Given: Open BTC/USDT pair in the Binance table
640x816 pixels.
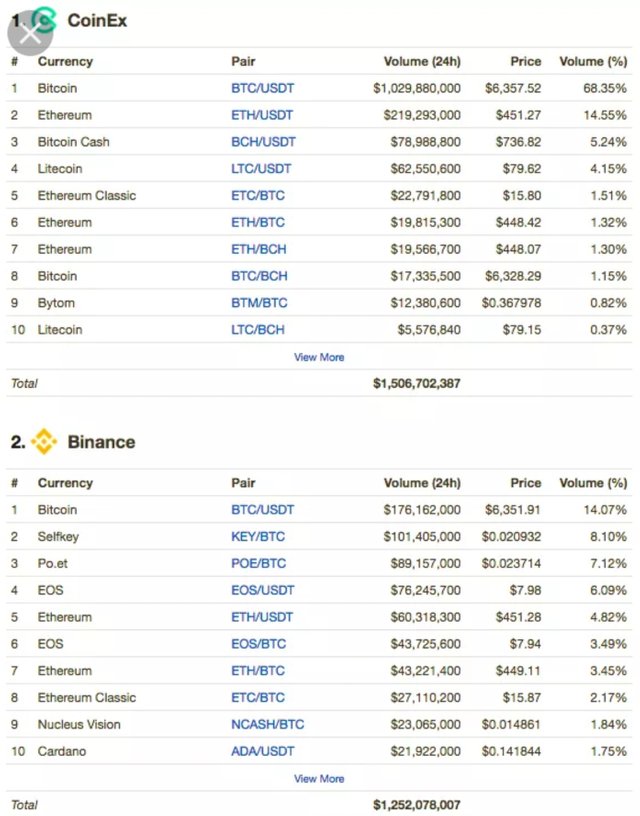Looking at the screenshot, I should tap(262, 510).
